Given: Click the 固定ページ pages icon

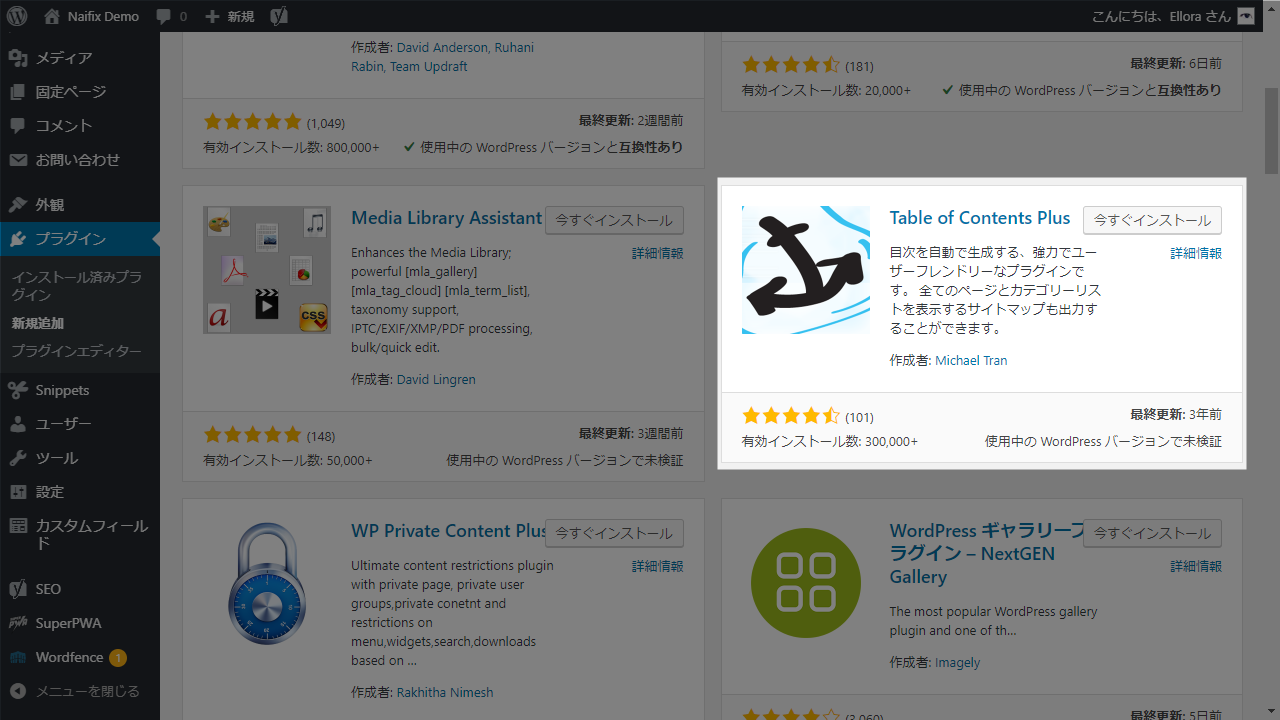Looking at the screenshot, I should (18, 92).
